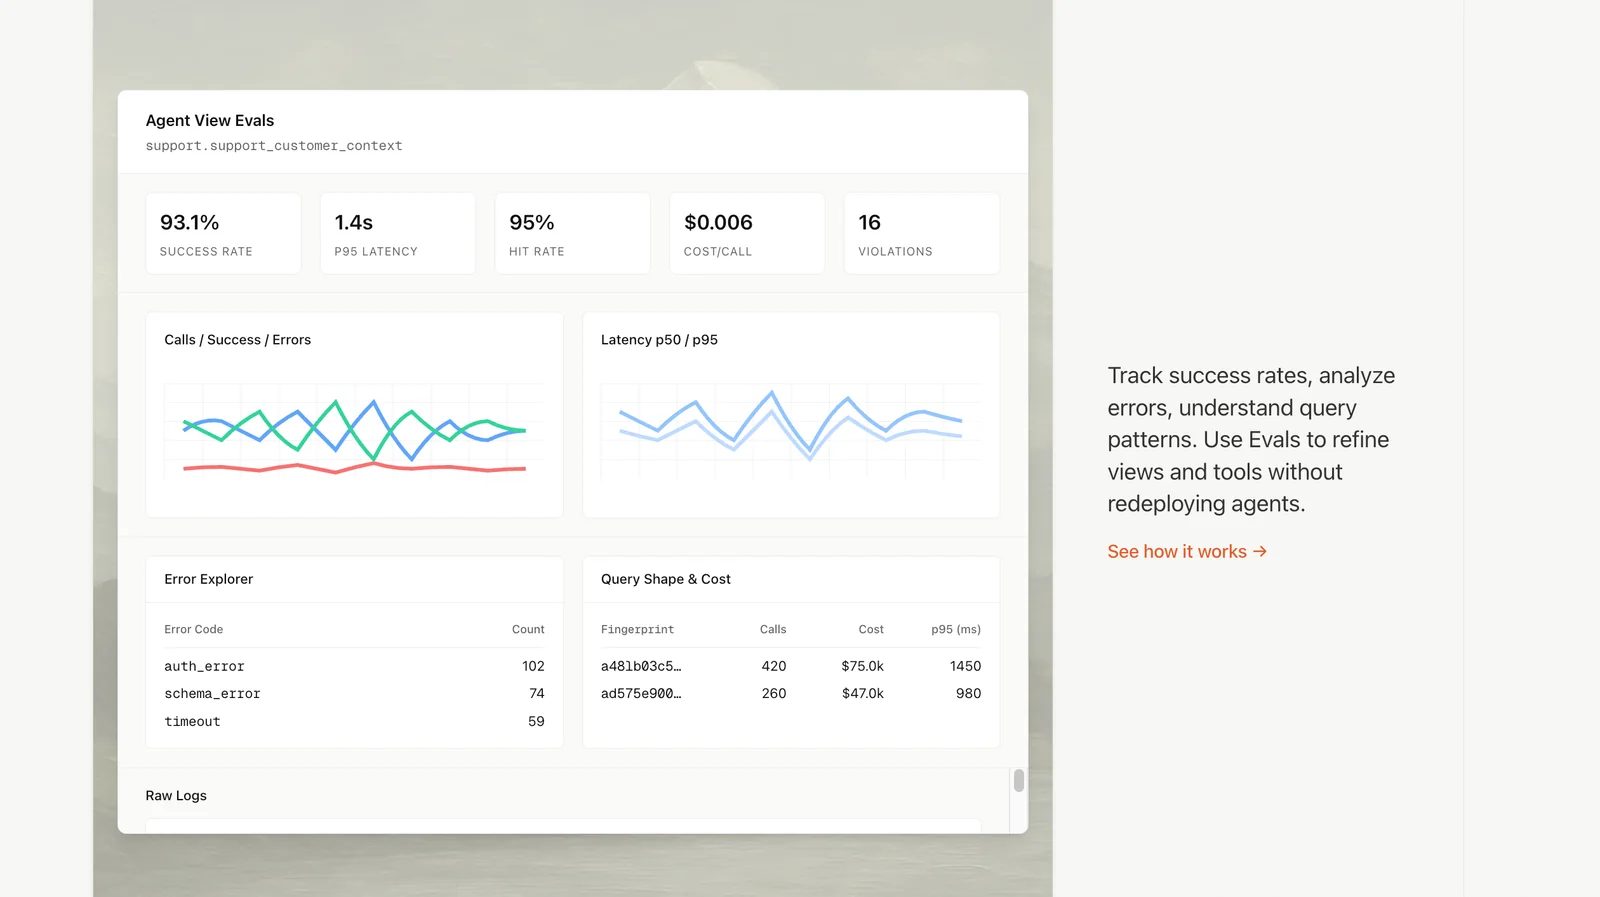This screenshot has height=897, width=1600.
Task: Click the auth_error count 102
Action: coord(533,666)
